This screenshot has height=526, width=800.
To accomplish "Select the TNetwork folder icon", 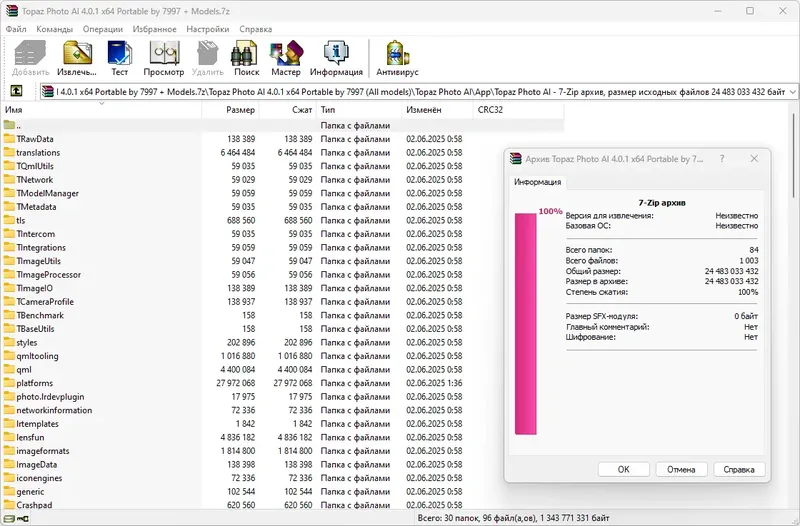I will pos(9,179).
